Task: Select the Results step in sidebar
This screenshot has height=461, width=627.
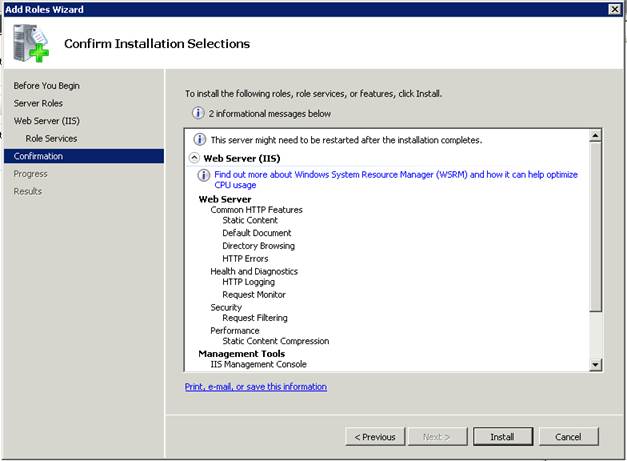Action: [x=28, y=191]
